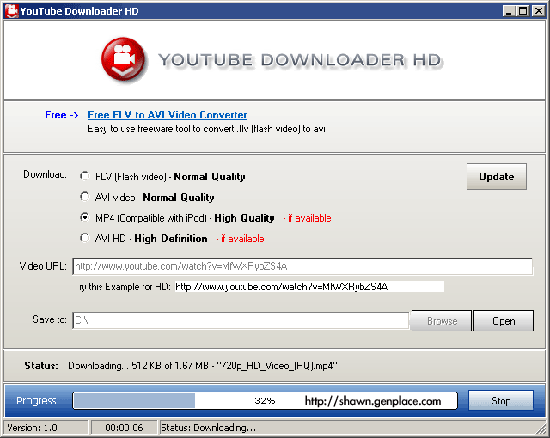Viewport: 550px width, 438px height.
Task: Click the window resize grip corner
Action: click(x=541, y=430)
